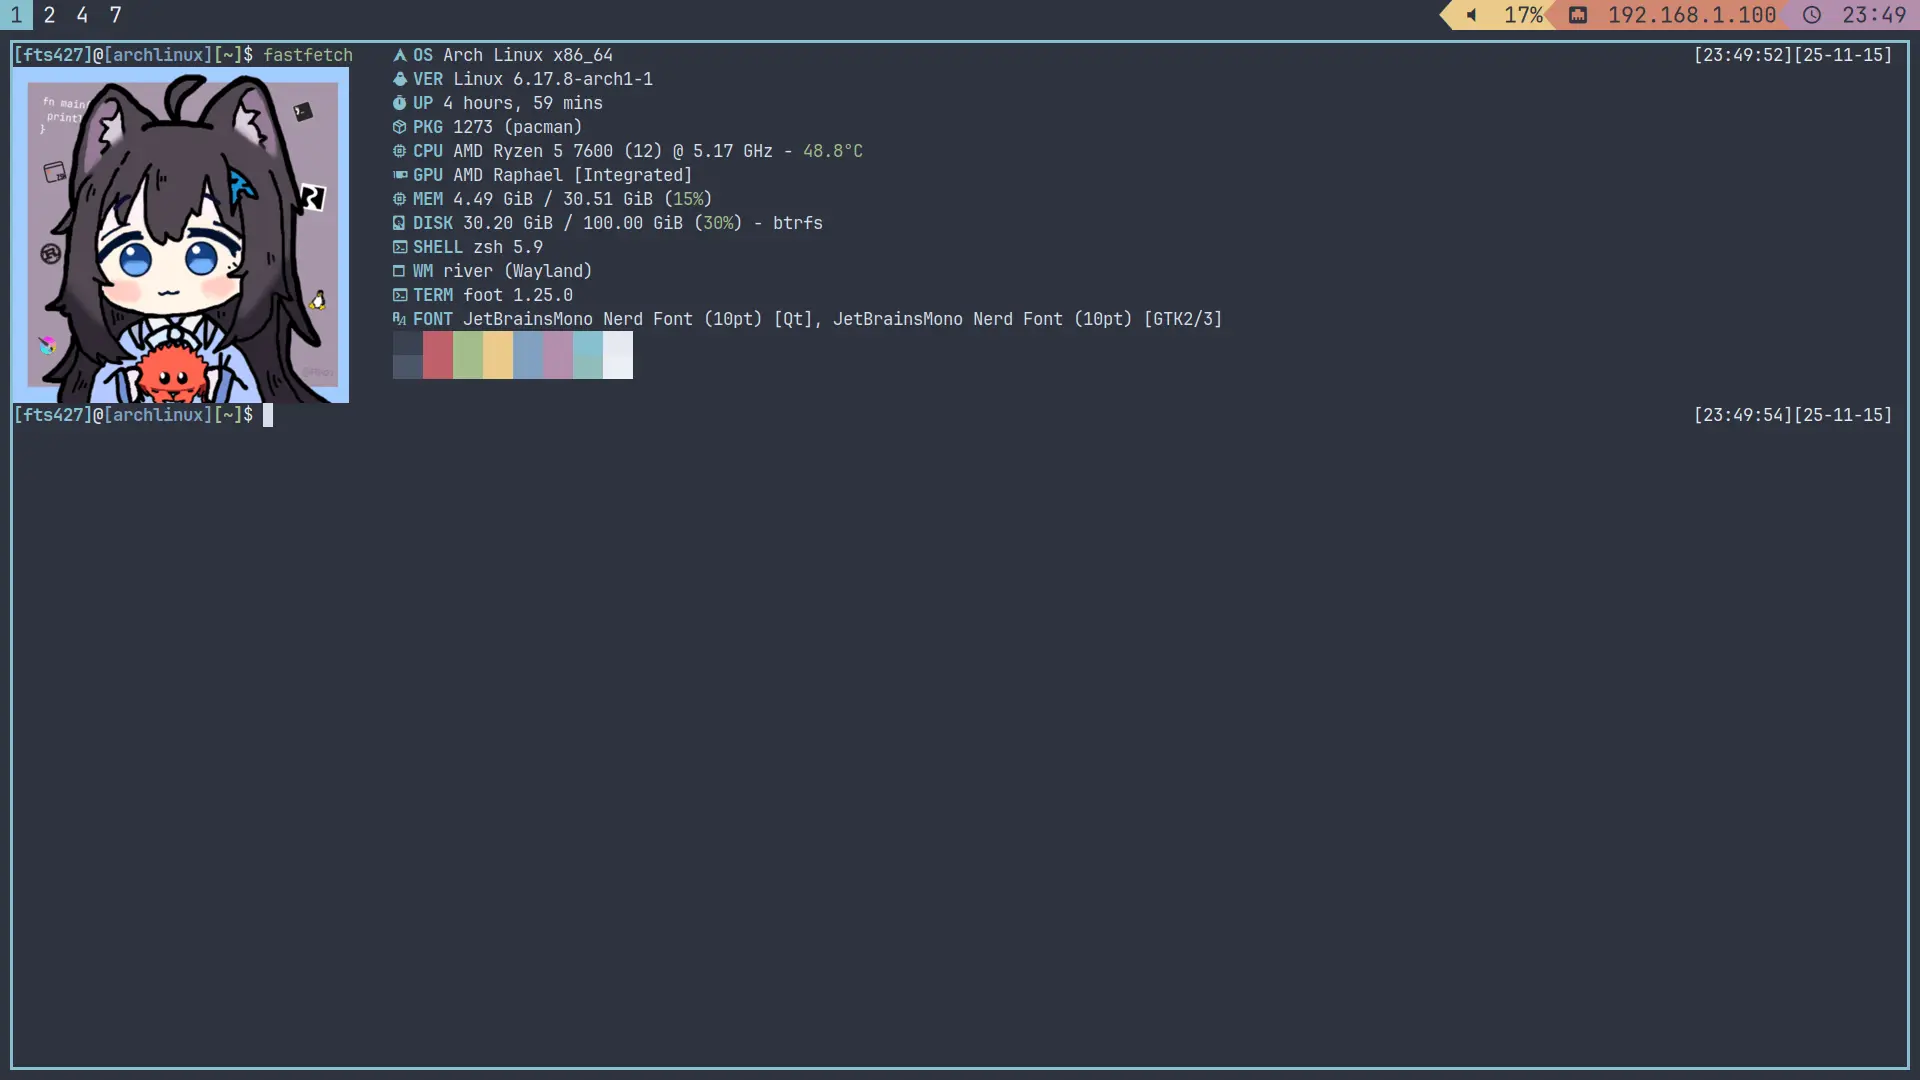The image size is (1920, 1080).
Task: Click the GPU card icon
Action: click(399, 175)
